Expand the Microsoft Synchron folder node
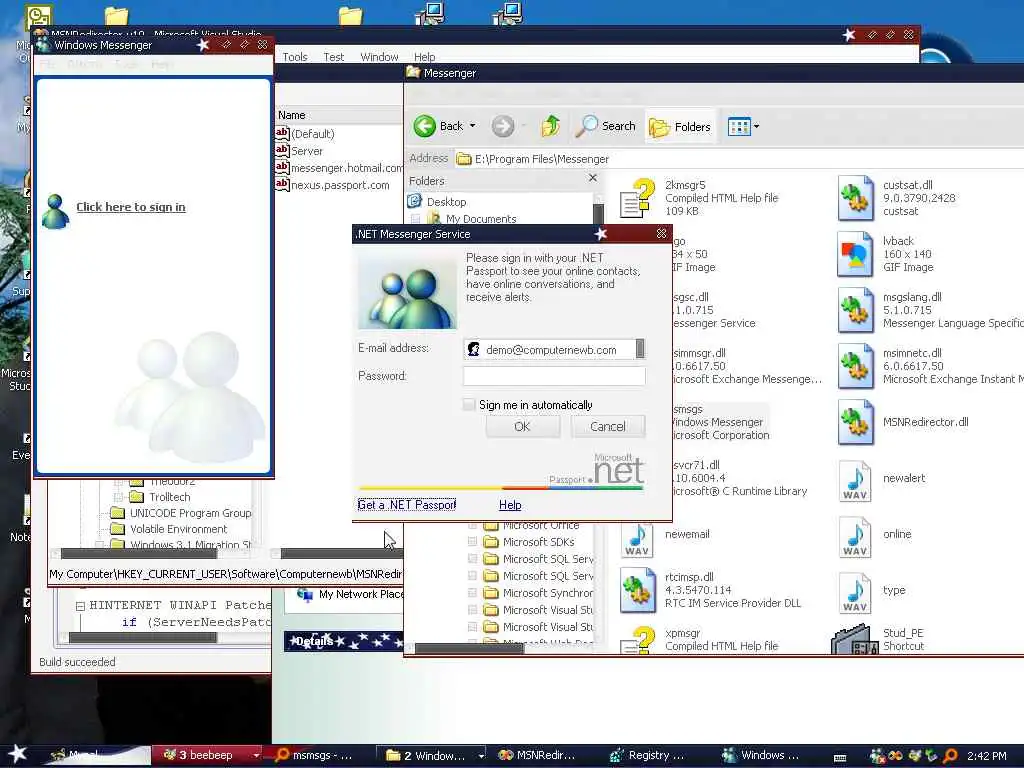Viewport: 1024px width, 768px height. click(472, 592)
